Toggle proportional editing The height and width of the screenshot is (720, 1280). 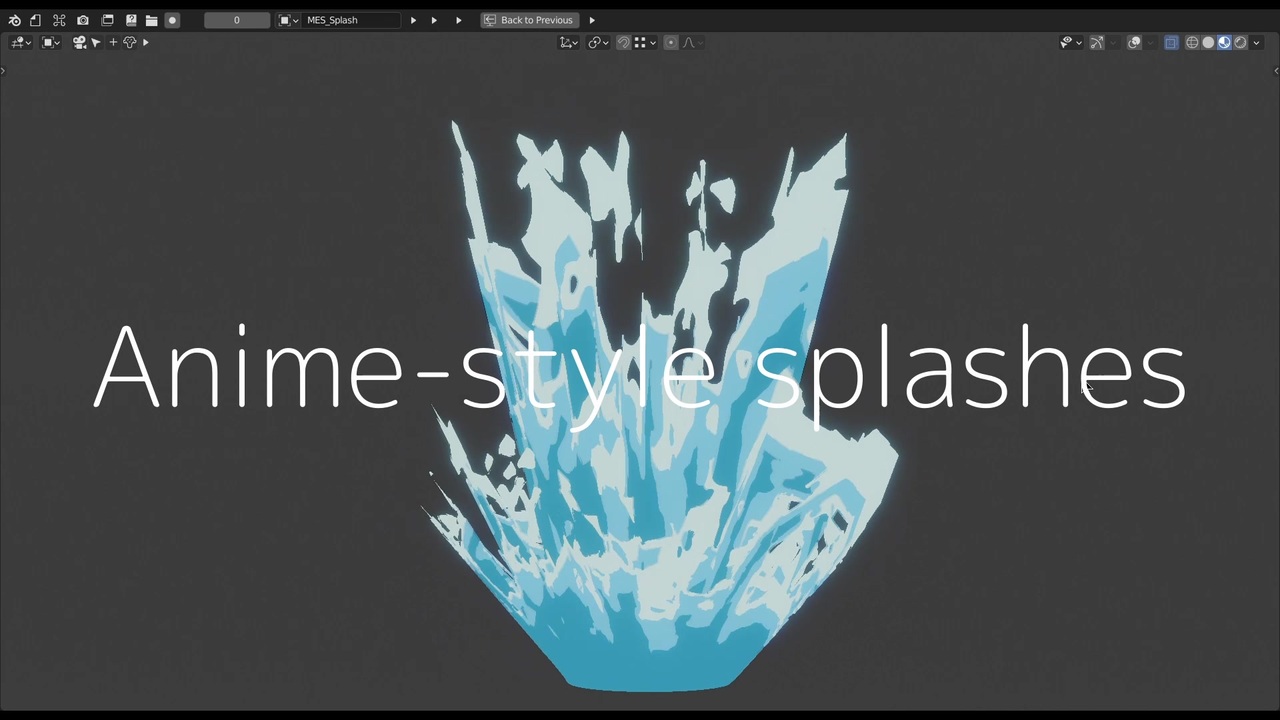671,42
